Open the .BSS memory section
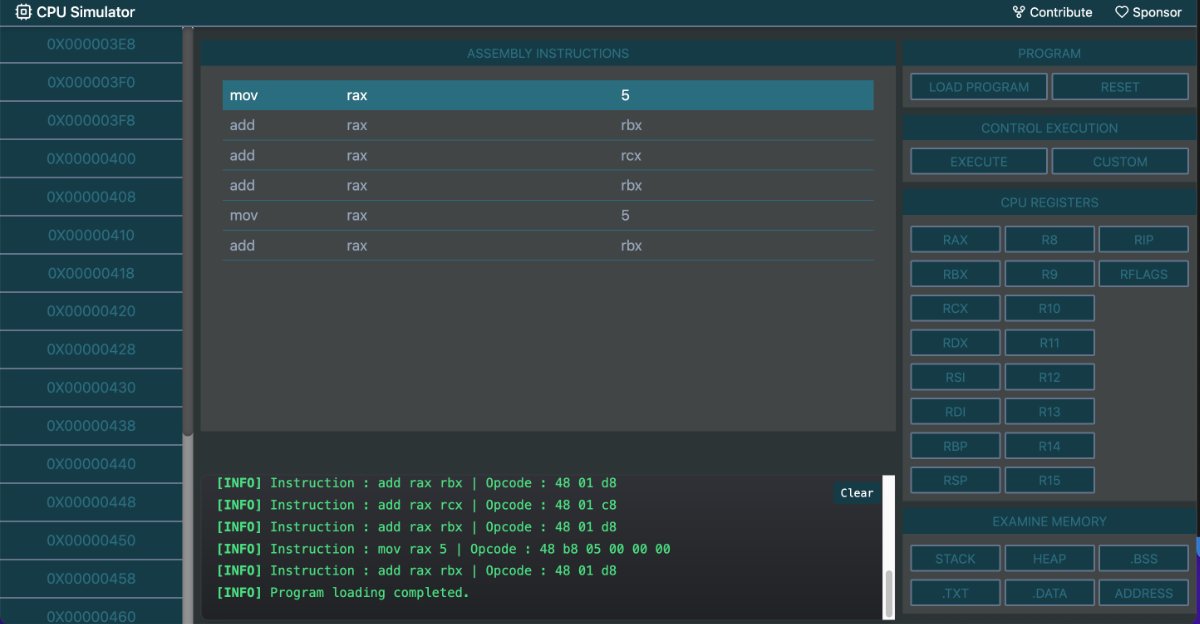Viewport: 1200px width, 624px height. [1143, 558]
